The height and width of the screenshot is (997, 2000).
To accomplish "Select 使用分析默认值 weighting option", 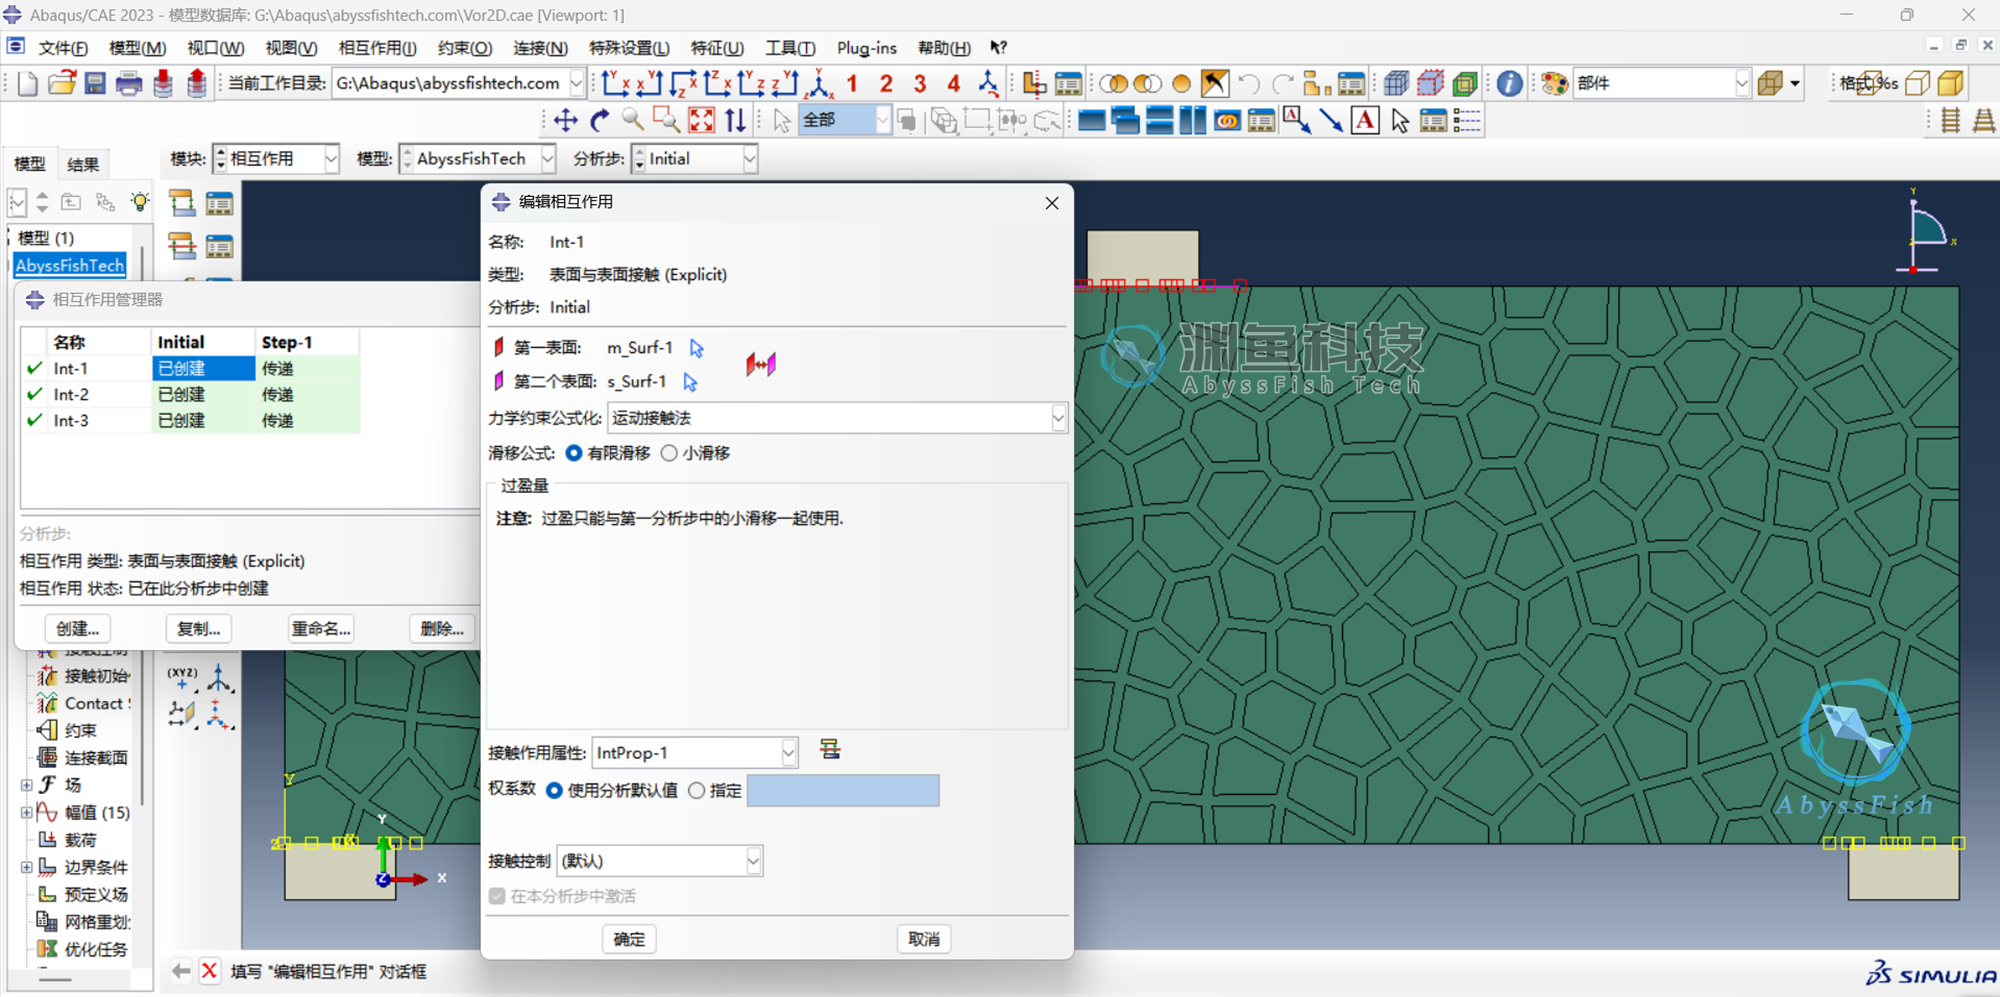I will click(x=554, y=790).
